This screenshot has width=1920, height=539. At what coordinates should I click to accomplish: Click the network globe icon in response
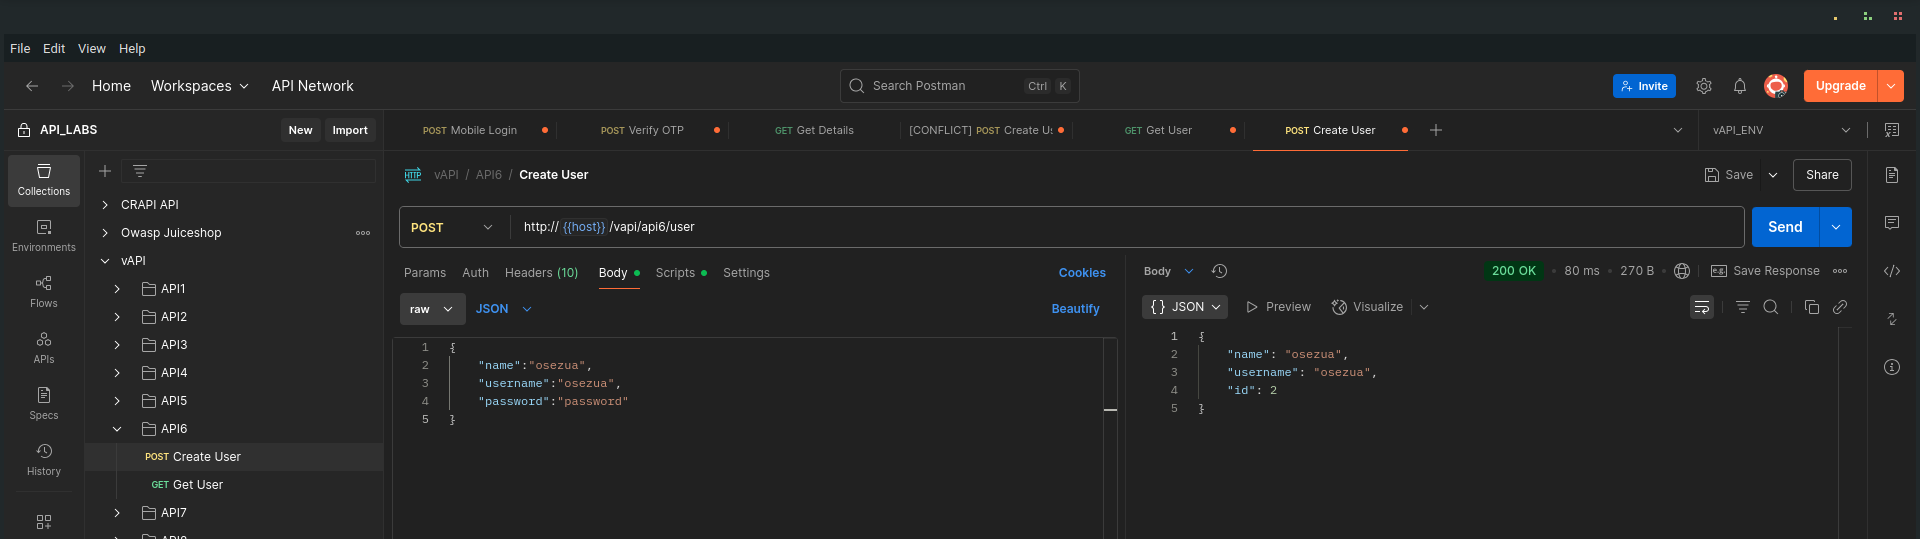click(1682, 271)
